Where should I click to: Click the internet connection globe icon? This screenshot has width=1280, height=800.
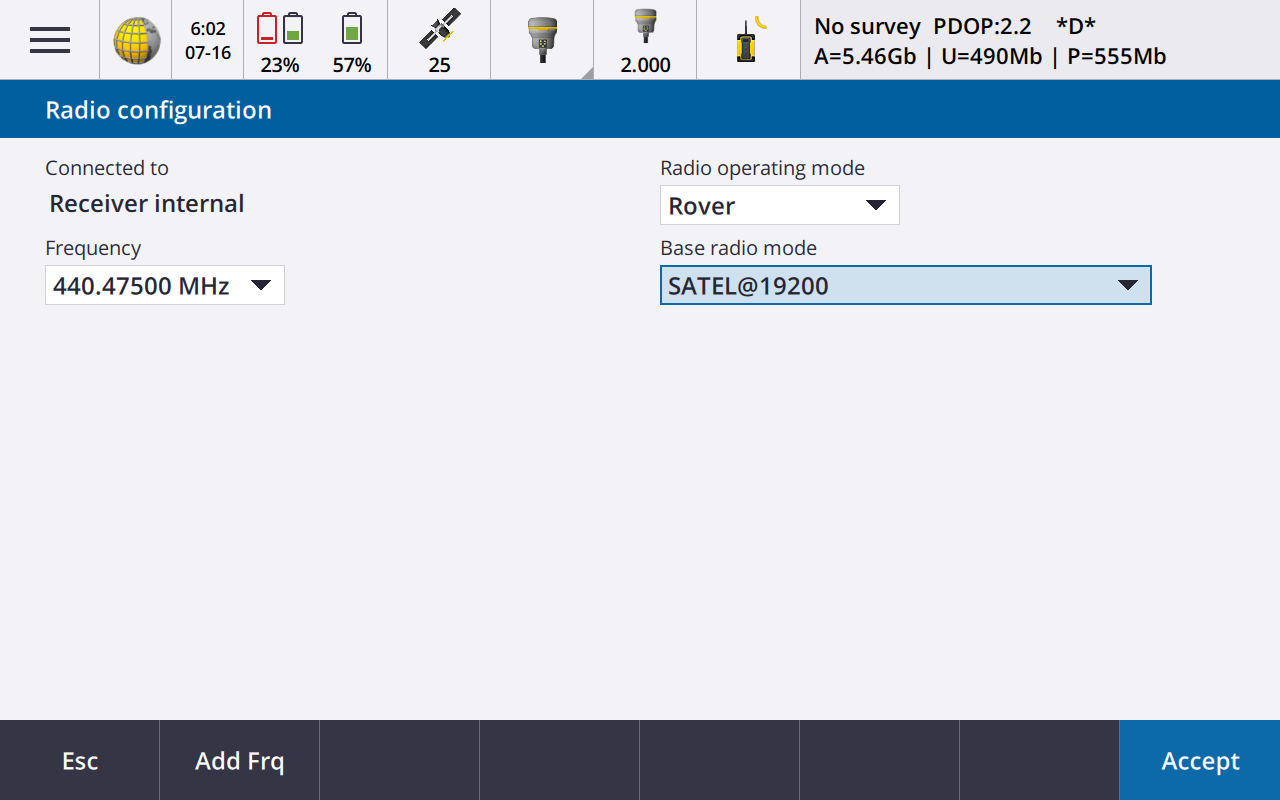[136, 39]
